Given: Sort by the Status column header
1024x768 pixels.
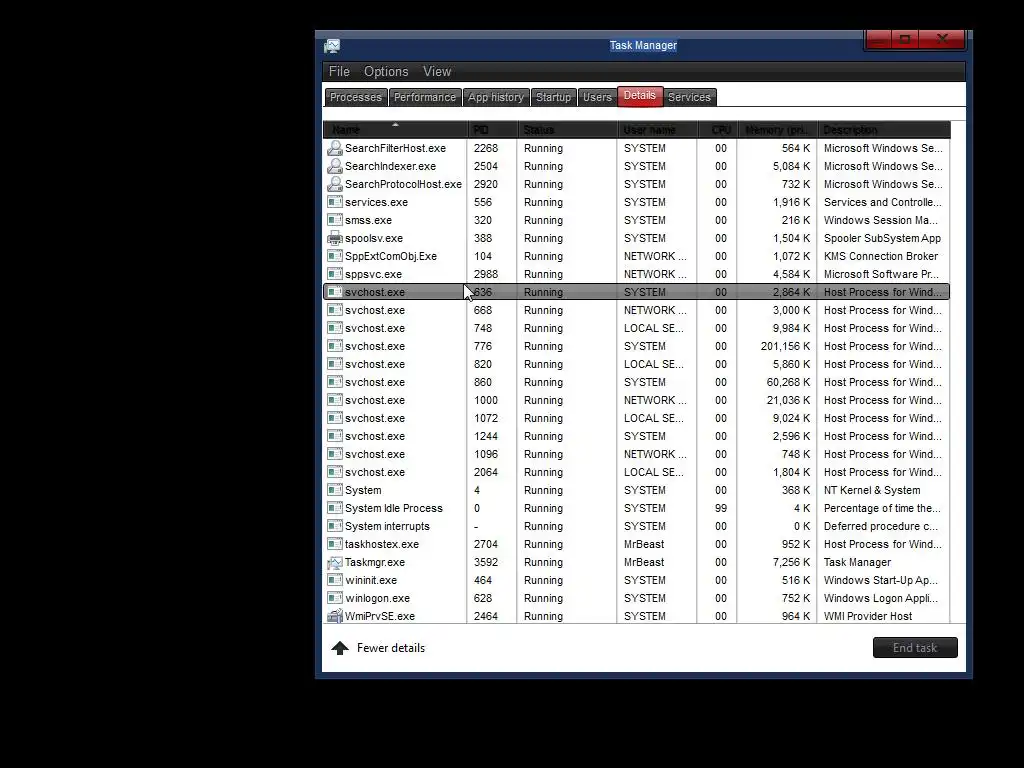Looking at the screenshot, I should (567, 129).
